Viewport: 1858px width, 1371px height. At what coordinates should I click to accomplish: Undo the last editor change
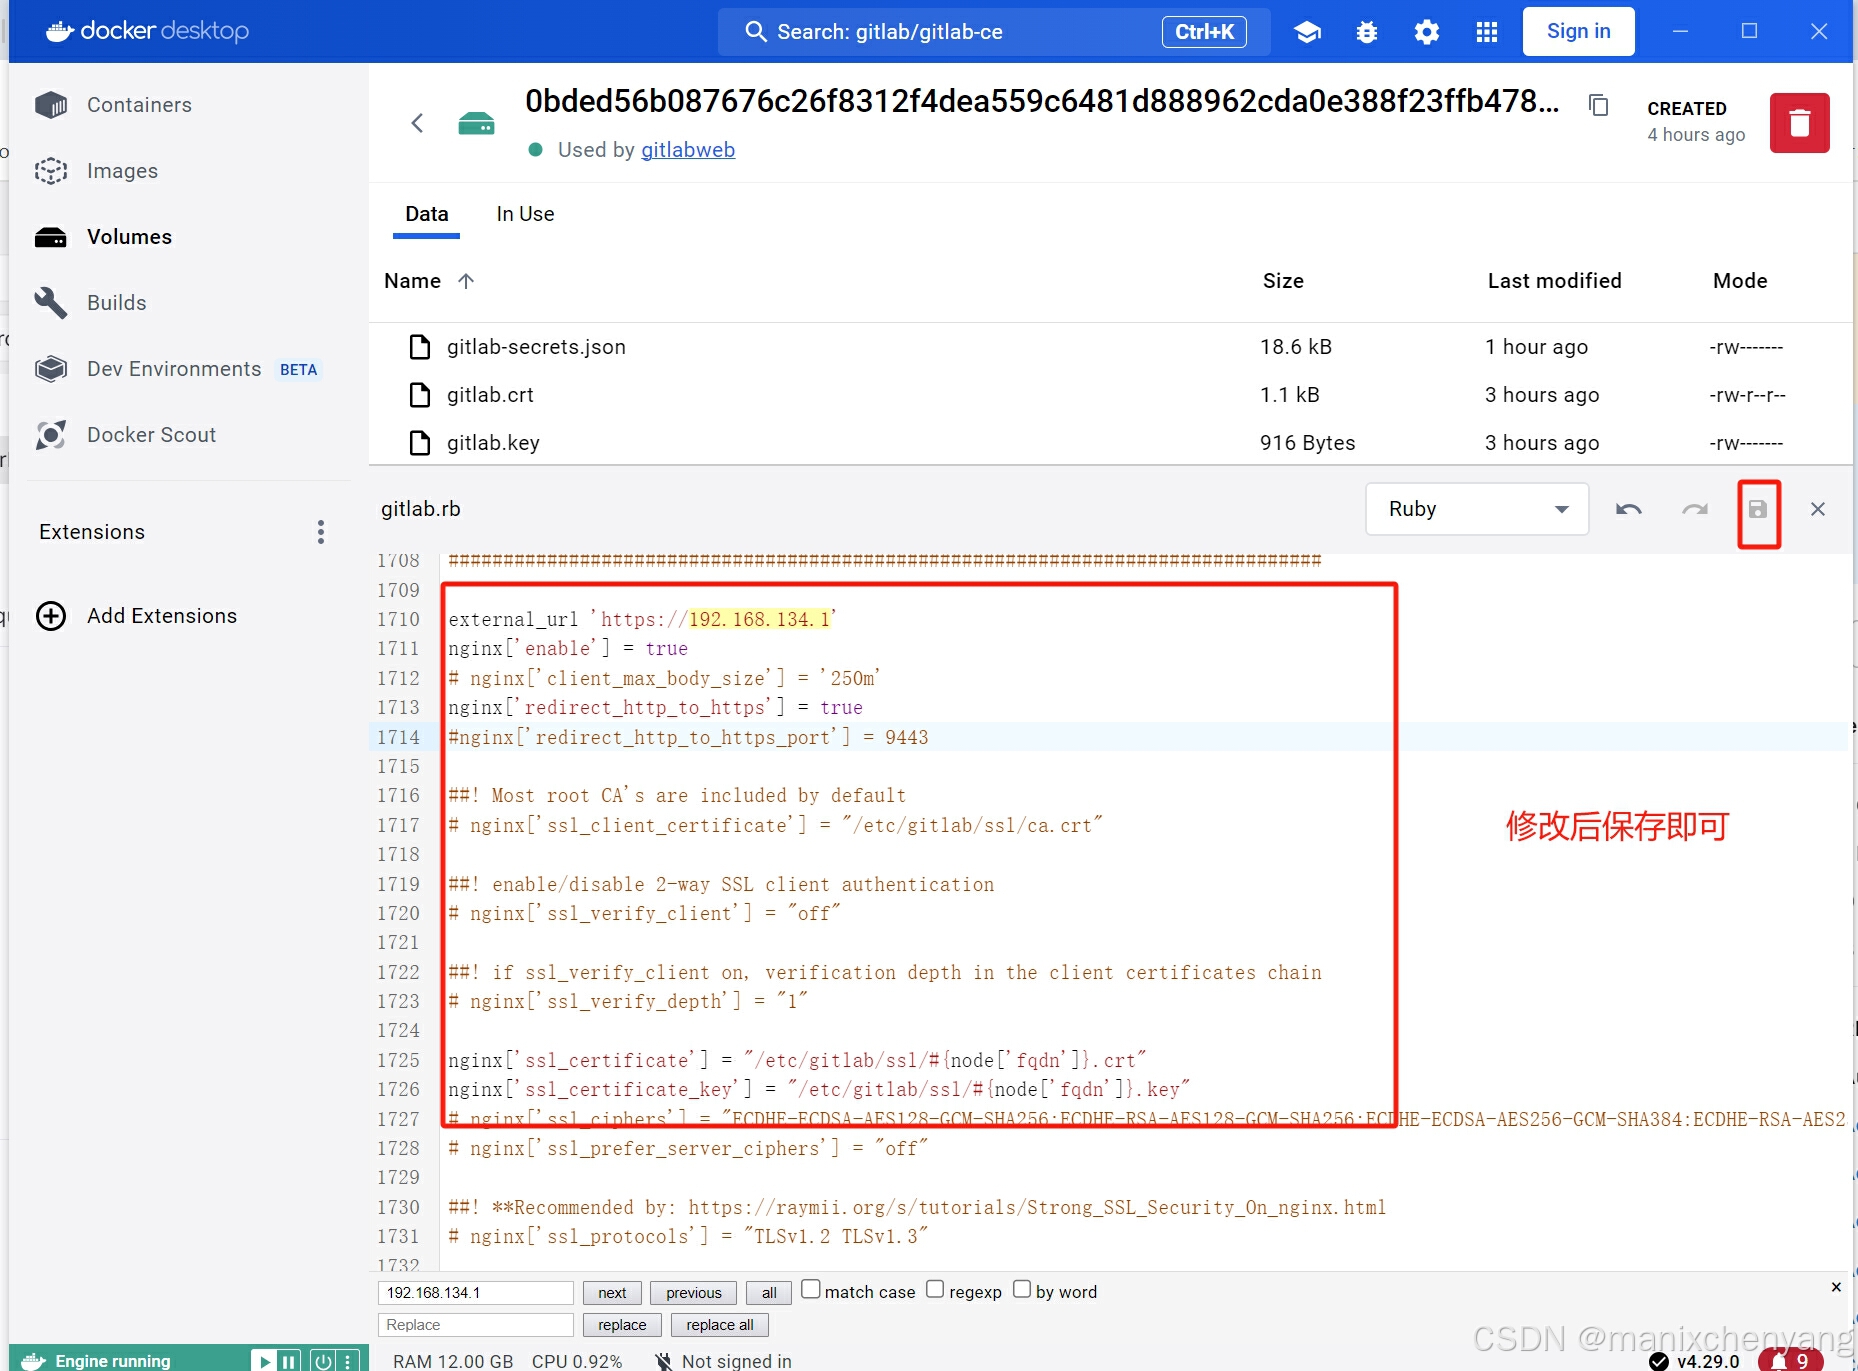[1629, 509]
